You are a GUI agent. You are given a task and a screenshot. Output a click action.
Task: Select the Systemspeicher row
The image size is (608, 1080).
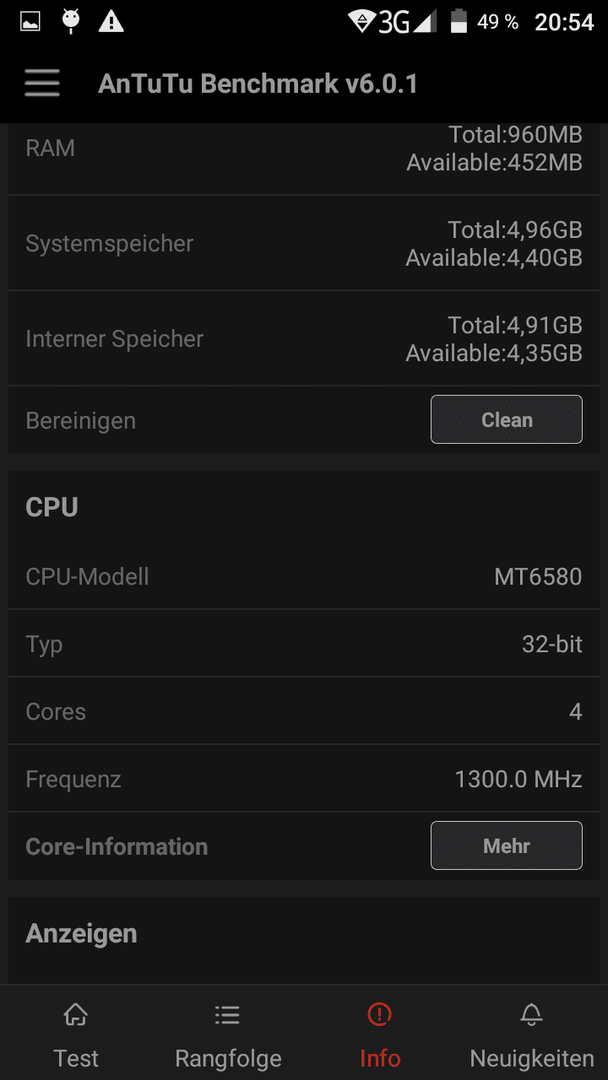[x=304, y=243]
